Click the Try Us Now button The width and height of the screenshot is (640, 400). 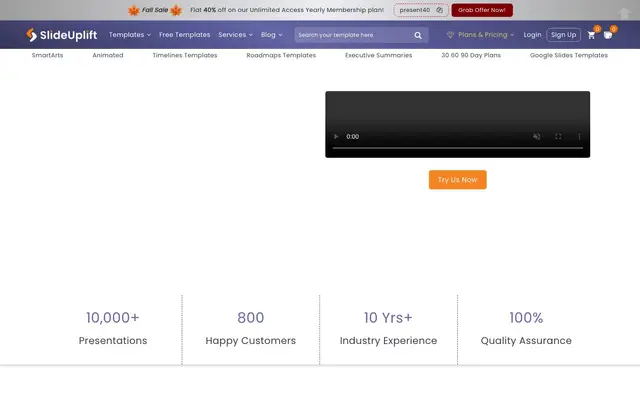click(x=458, y=180)
